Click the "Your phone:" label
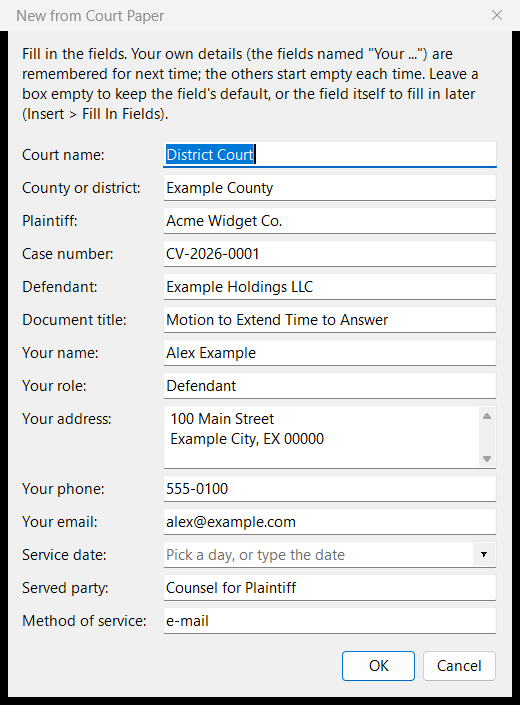 (63, 489)
